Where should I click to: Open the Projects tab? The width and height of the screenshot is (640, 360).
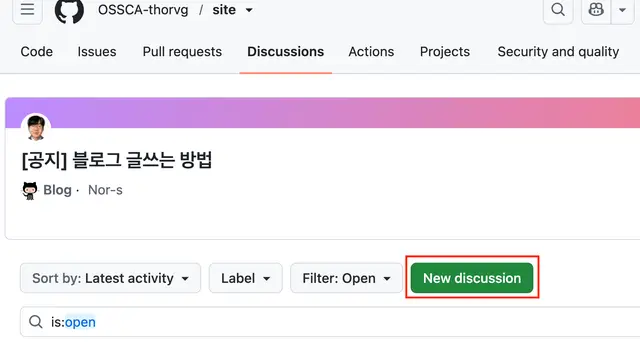[445, 52]
